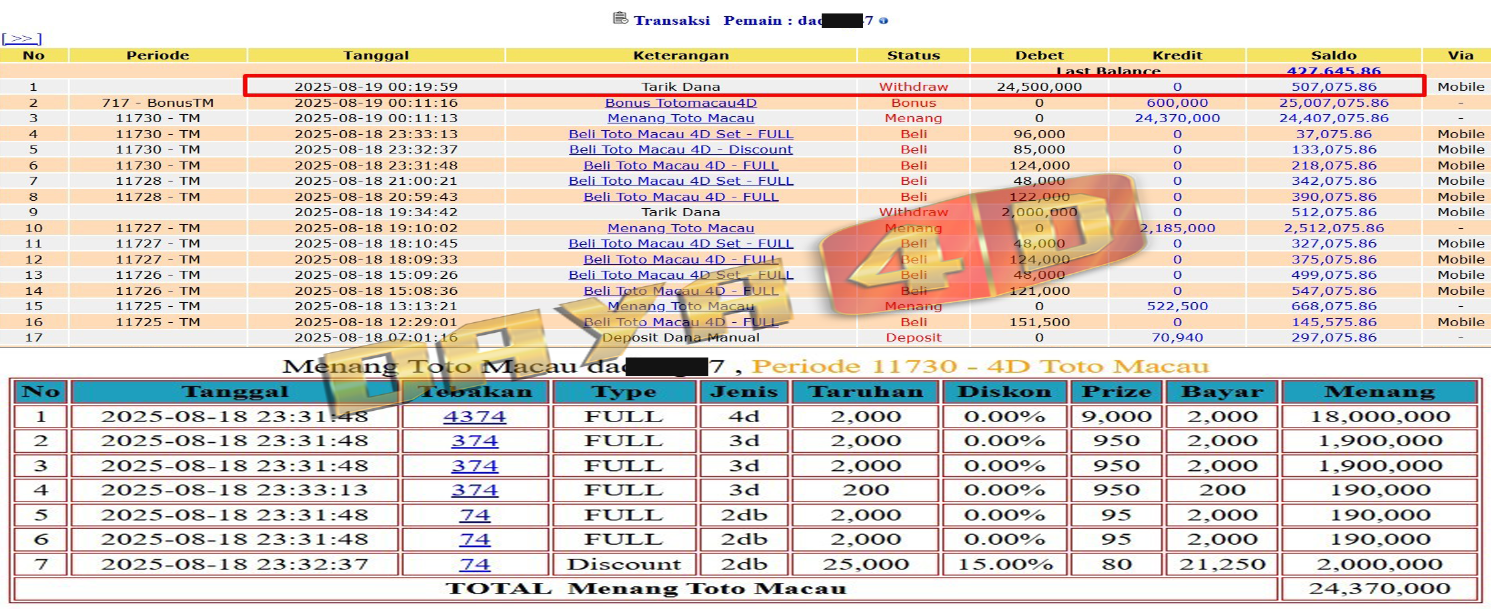Viewport: 1491px width, 609px height.
Task: Open row 4 Beli Toto Macau 4D Set - FULL
Action: tap(680, 134)
